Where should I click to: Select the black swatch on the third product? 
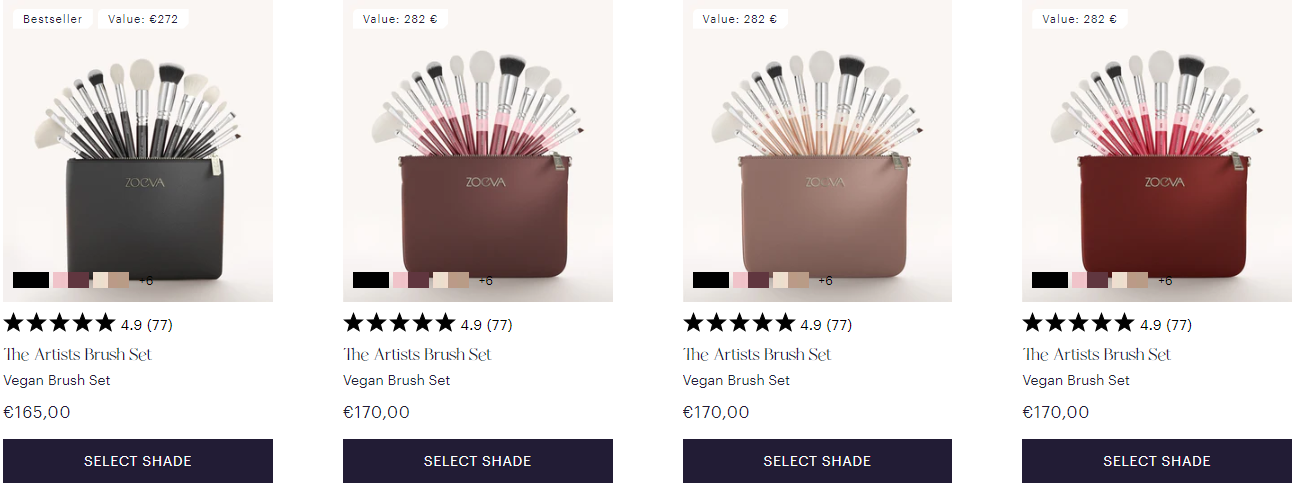coord(711,280)
